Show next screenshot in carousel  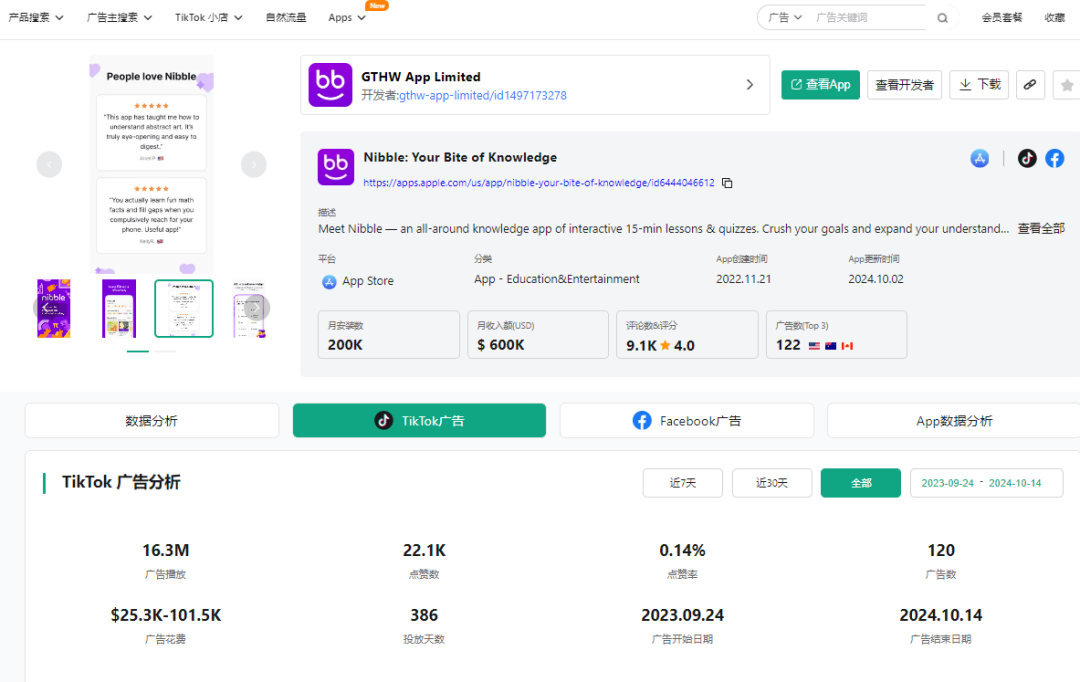(253, 164)
